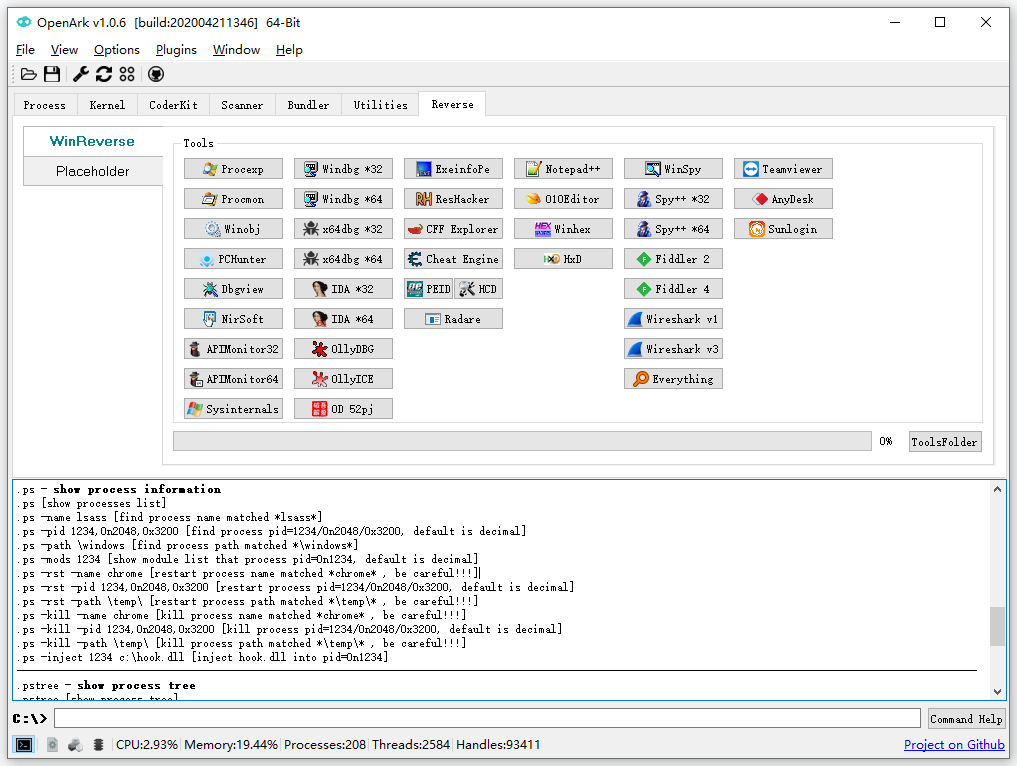Launch the Winobj tool

click(233, 229)
